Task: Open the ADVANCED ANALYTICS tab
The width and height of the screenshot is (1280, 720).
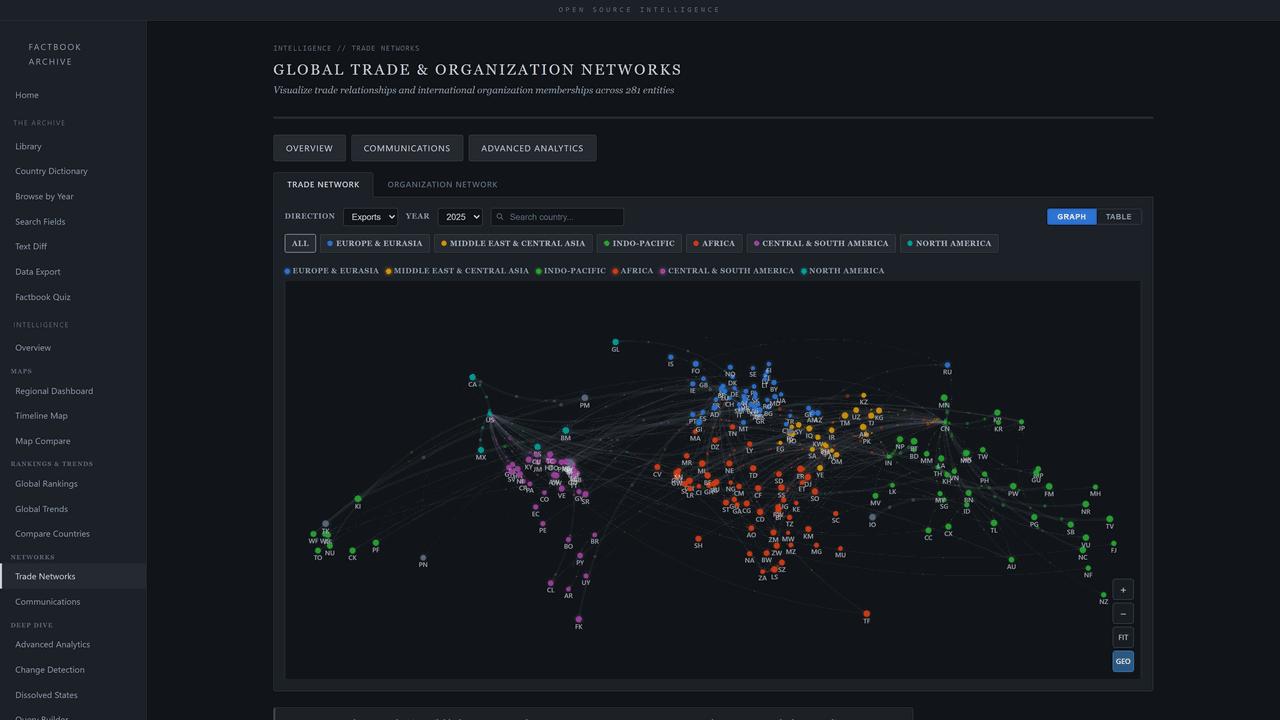Action: point(532,147)
